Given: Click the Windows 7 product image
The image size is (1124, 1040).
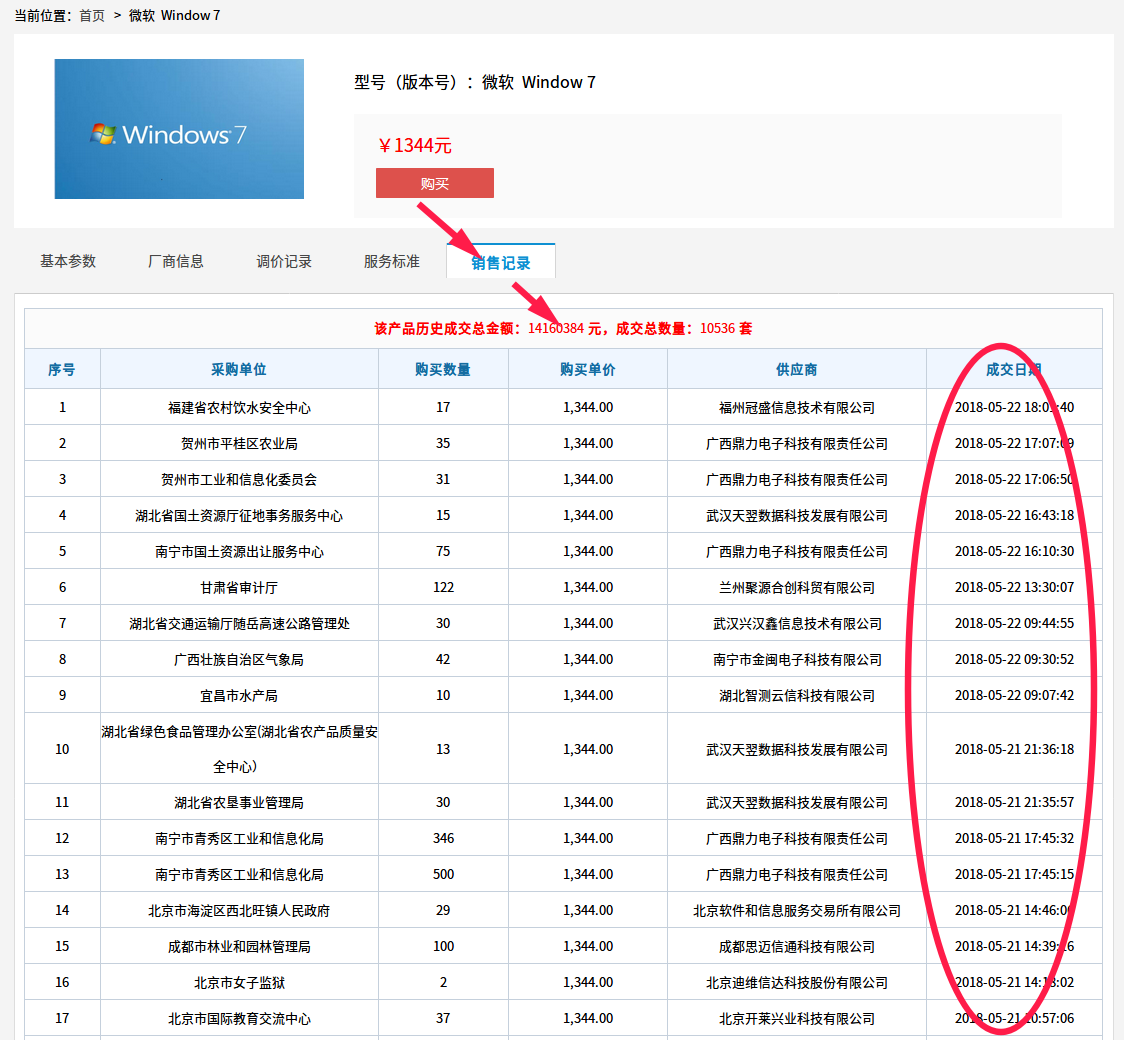Looking at the screenshot, I should (179, 129).
